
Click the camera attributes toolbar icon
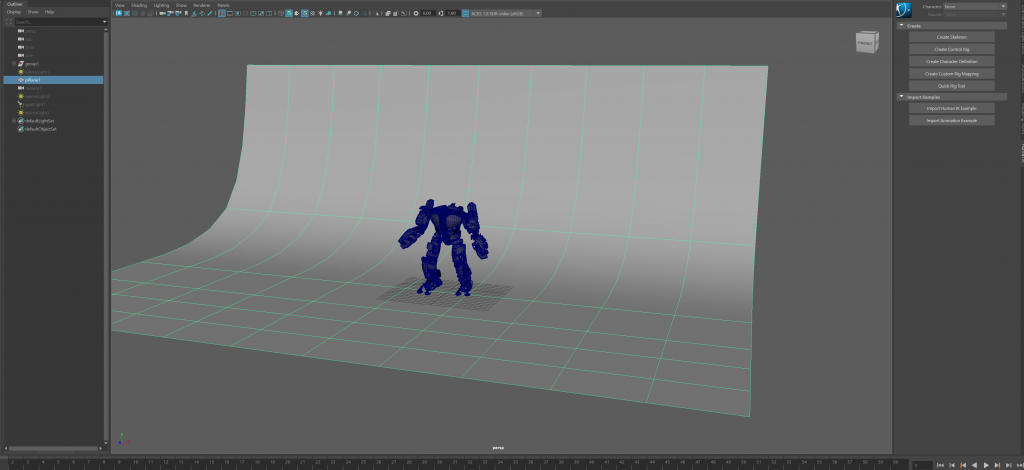178,13
